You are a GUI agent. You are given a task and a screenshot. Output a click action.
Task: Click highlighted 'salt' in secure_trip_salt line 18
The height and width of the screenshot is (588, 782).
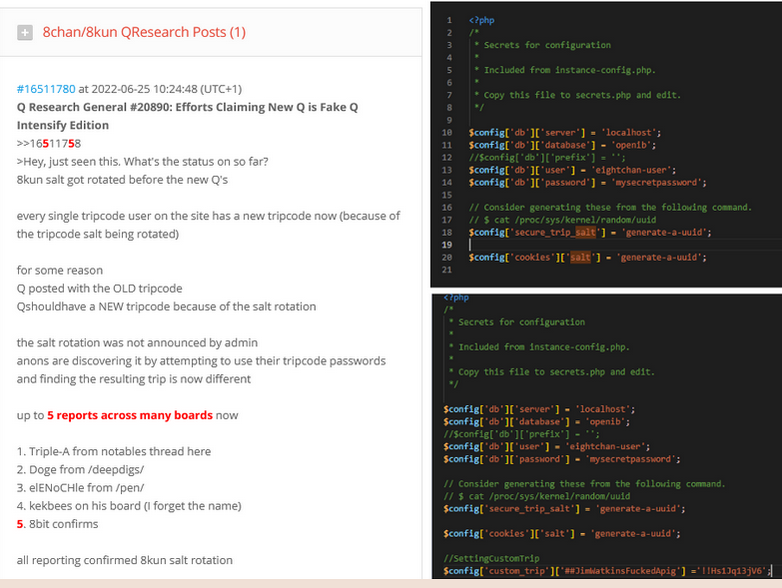click(x=586, y=232)
